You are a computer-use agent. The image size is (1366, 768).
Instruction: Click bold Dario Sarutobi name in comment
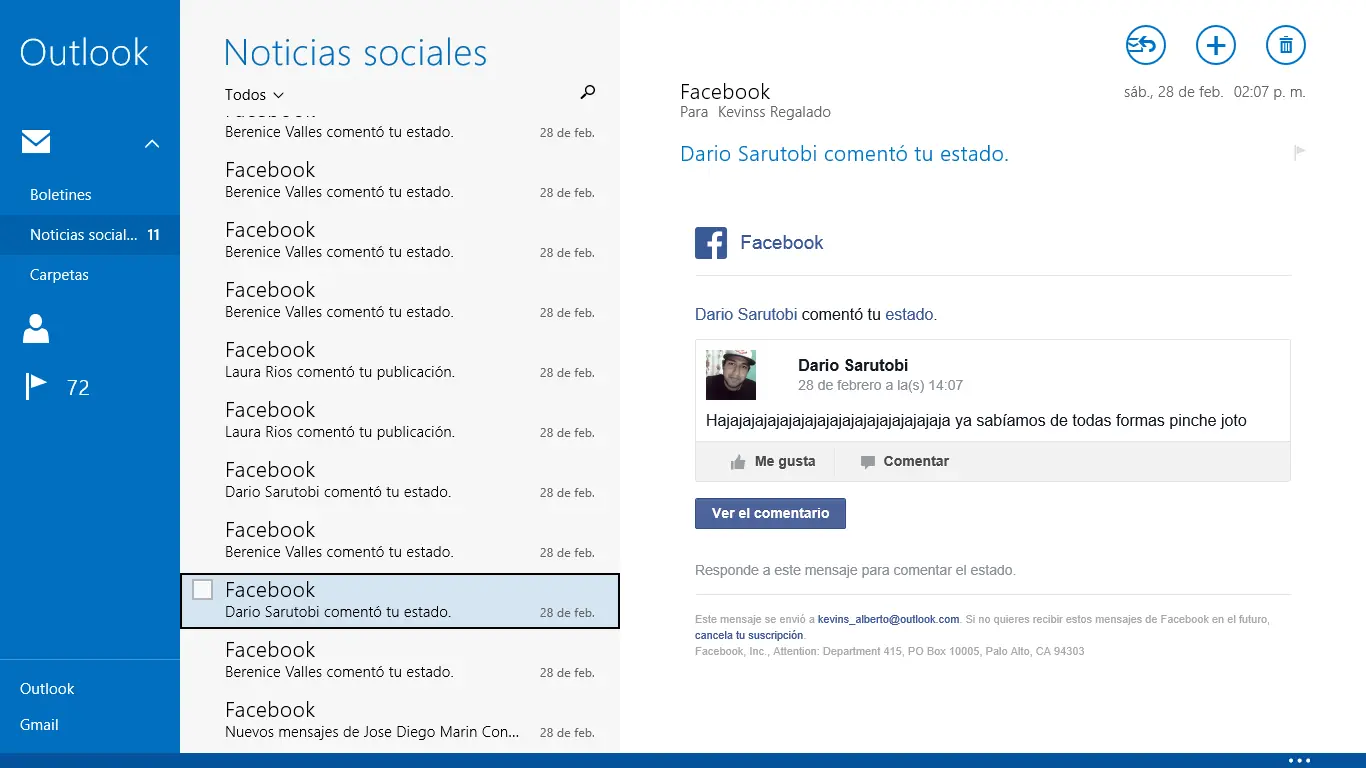pyautogui.click(x=853, y=366)
